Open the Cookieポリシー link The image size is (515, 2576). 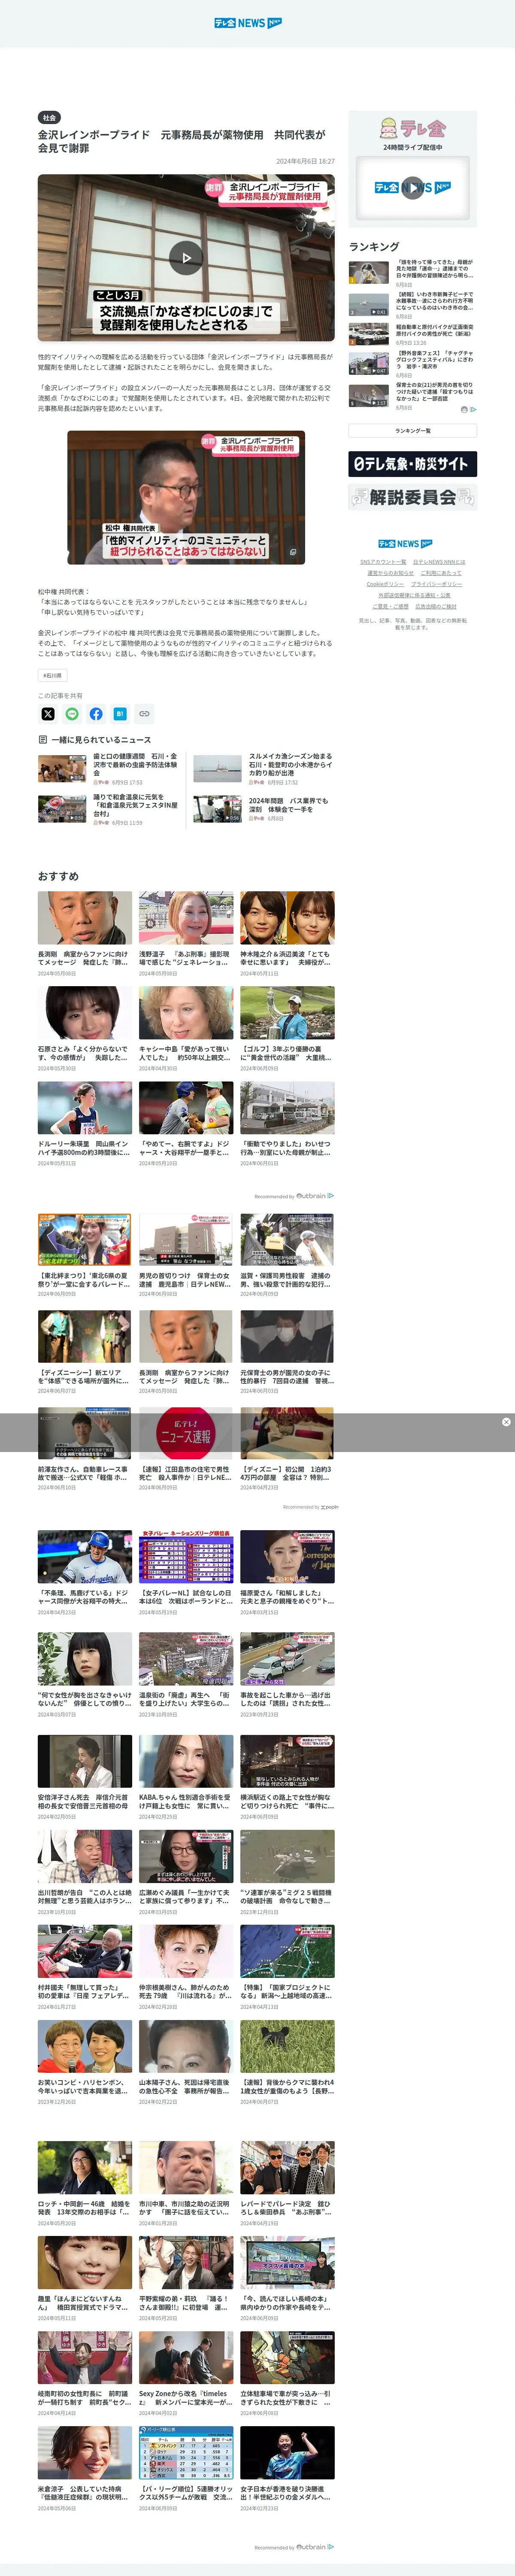click(385, 584)
